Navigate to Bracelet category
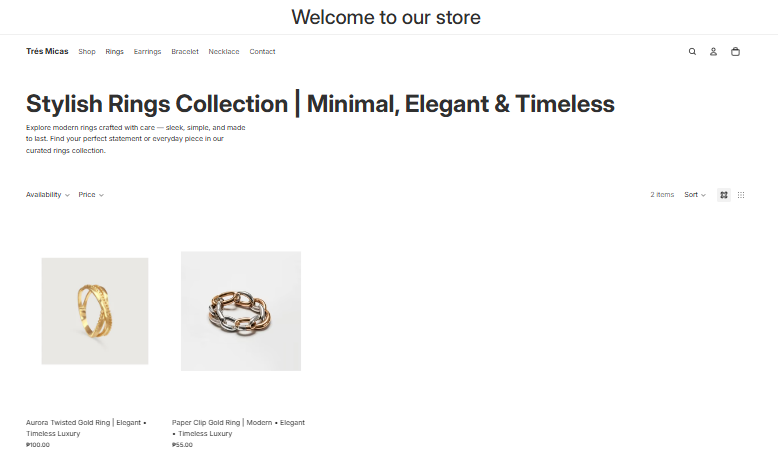The image size is (778, 474). 185,52
